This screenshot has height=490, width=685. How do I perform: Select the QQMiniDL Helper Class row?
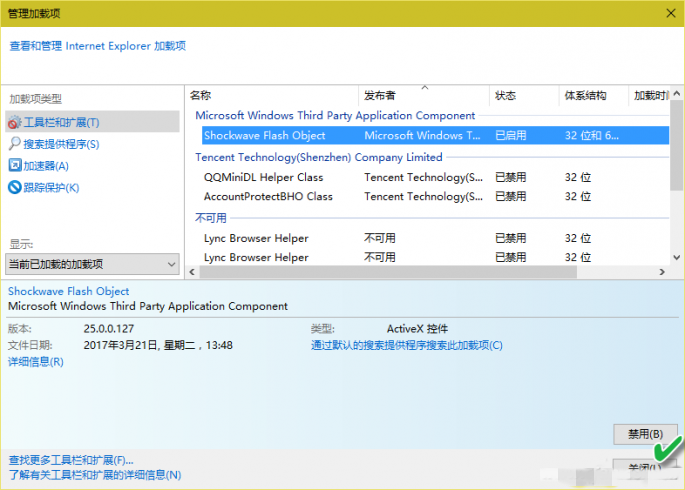(435, 177)
